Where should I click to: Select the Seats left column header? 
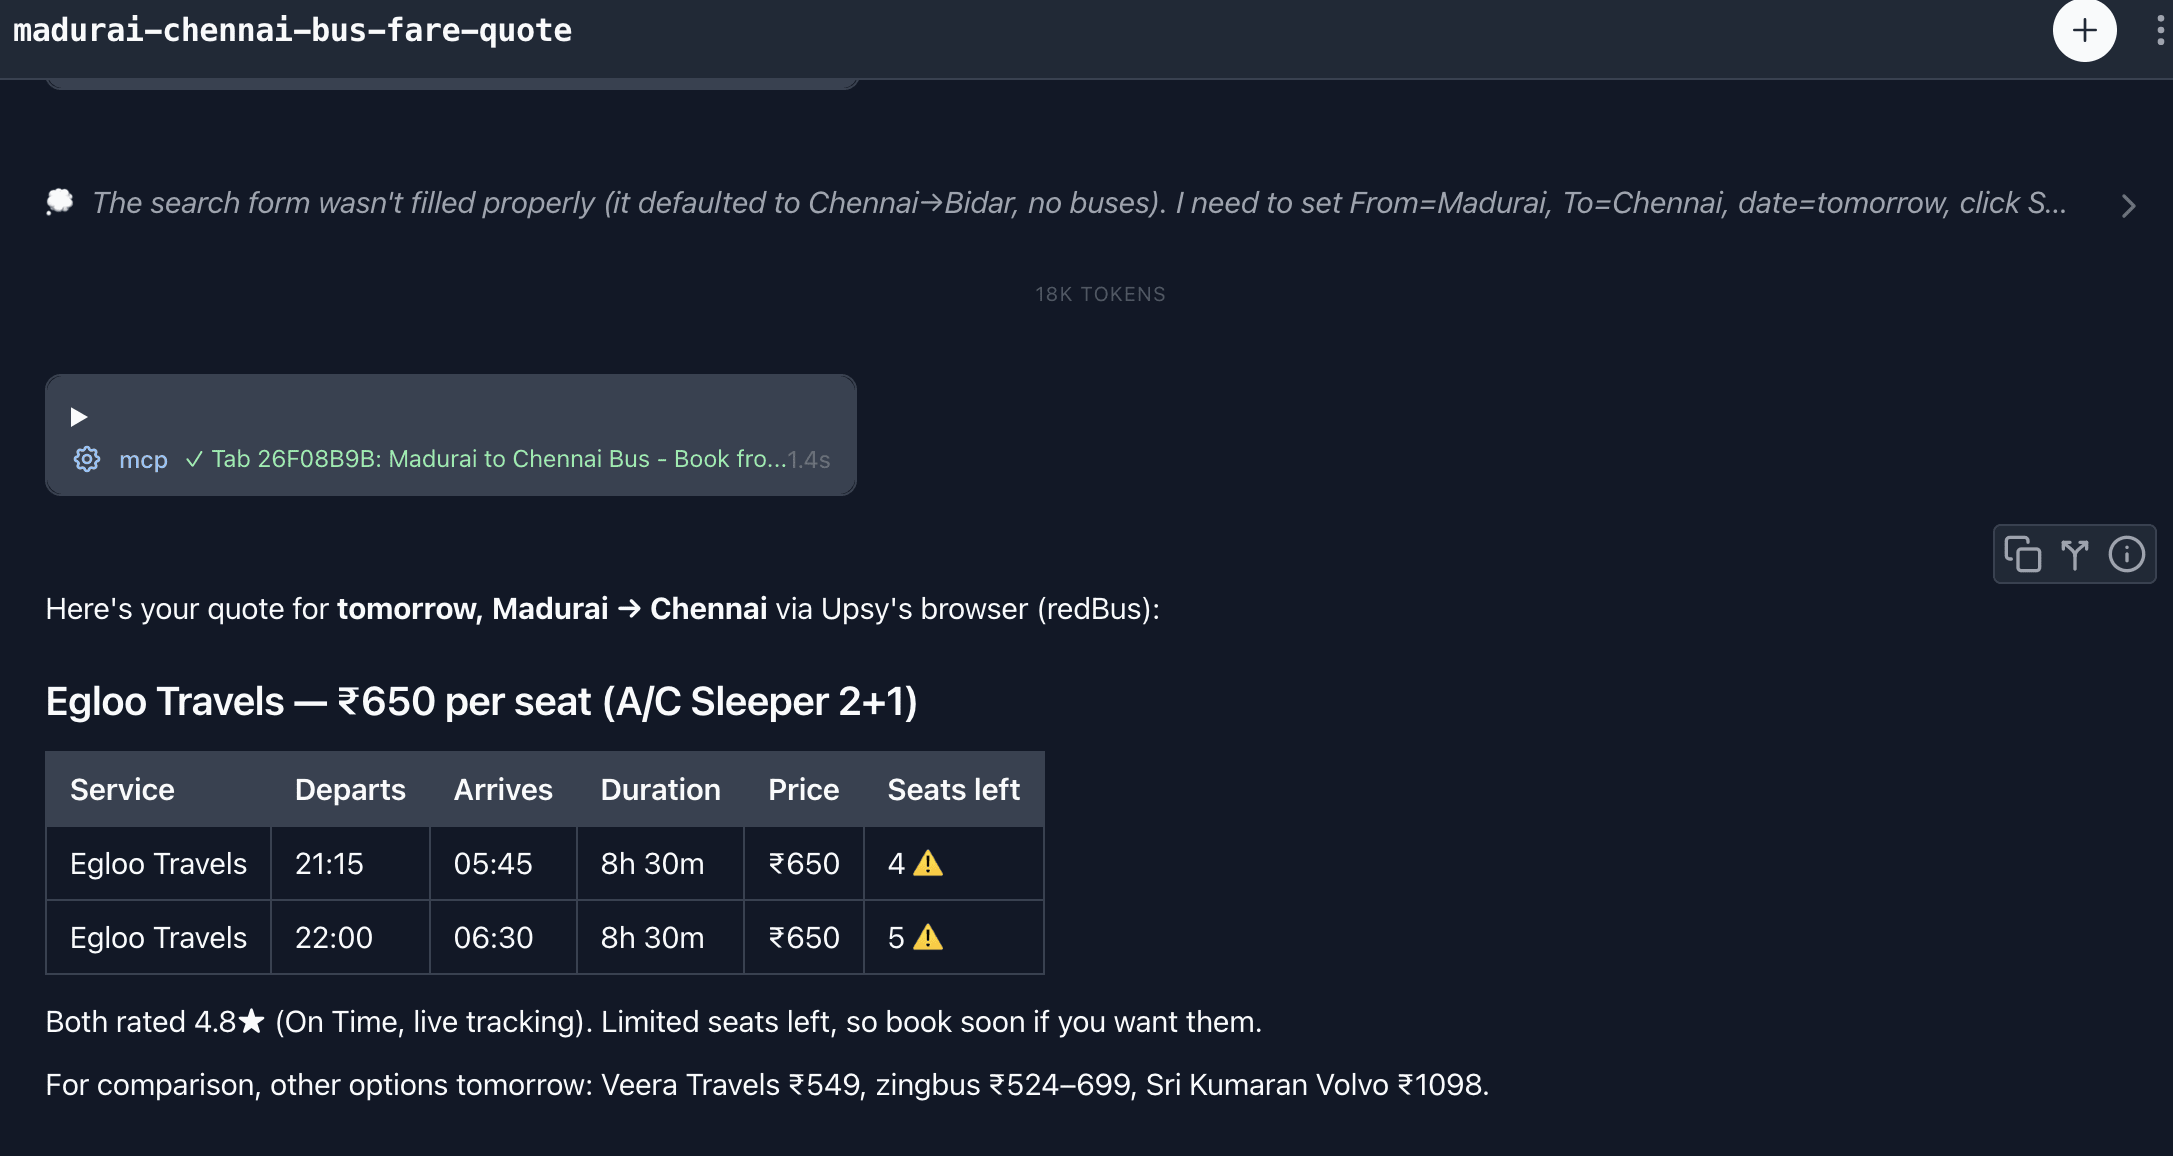(954, 789)
